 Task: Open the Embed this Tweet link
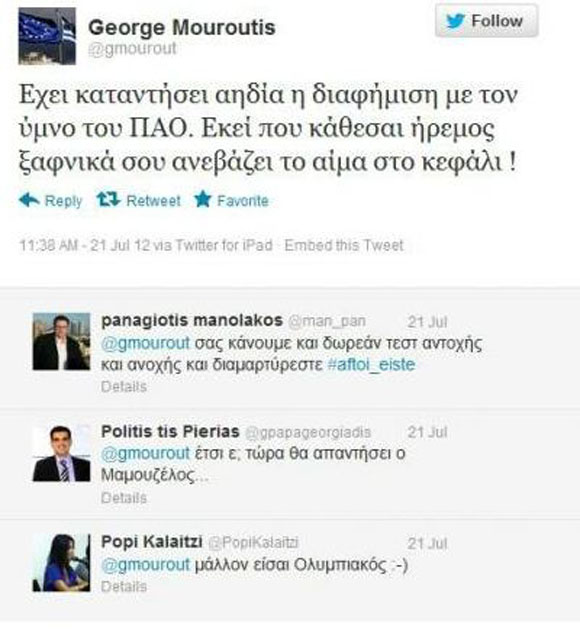344,245
